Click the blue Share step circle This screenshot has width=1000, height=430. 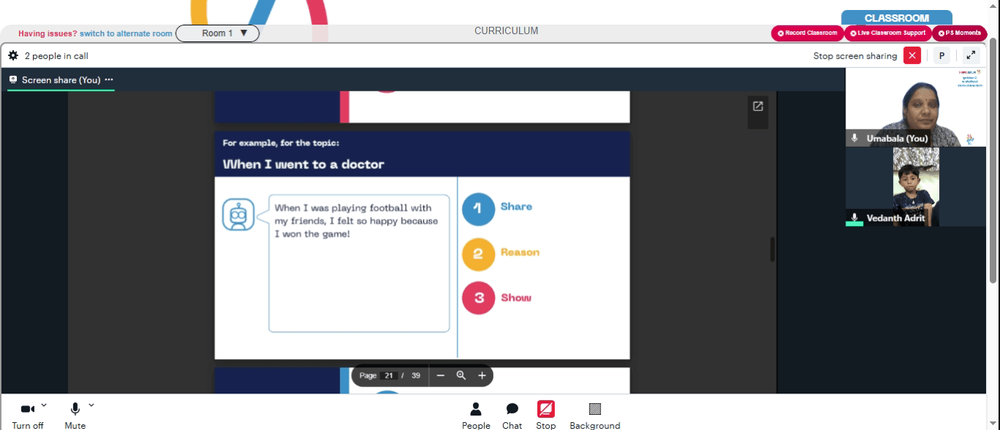pos(478,209)
